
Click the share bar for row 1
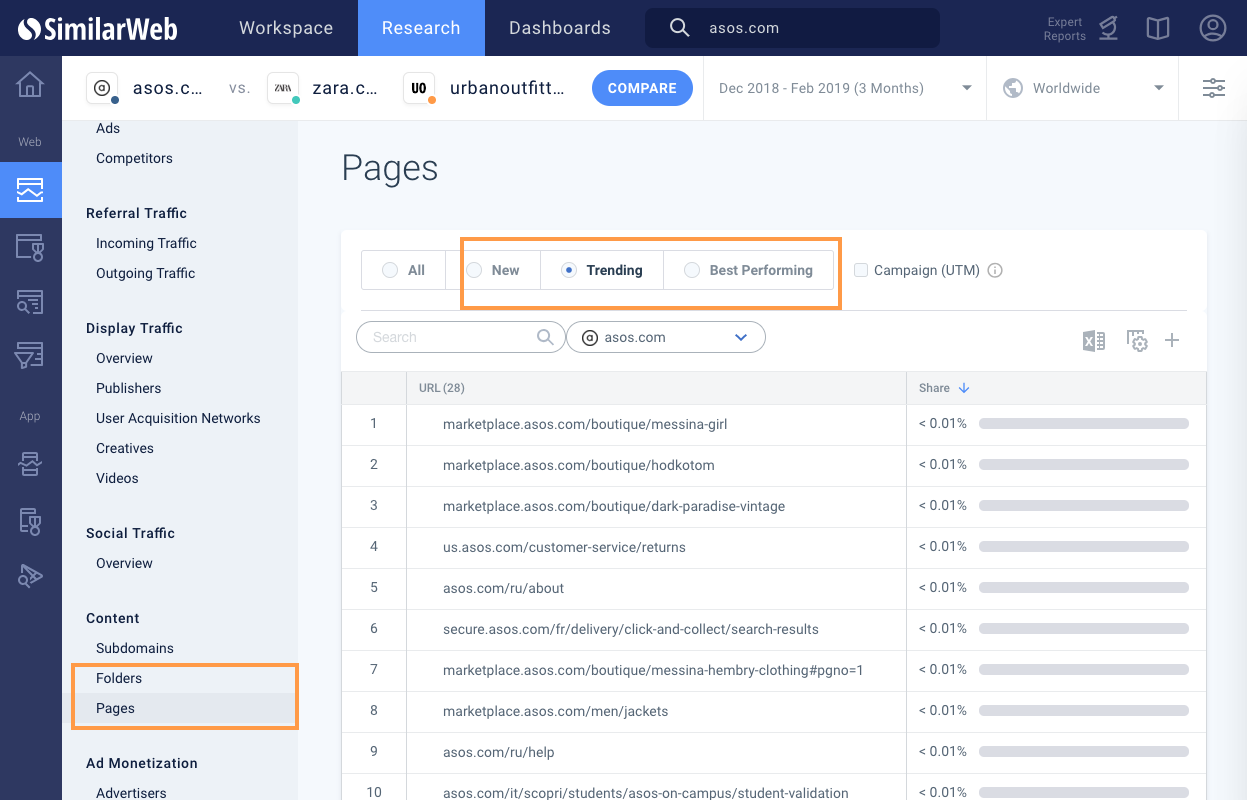1084,424
